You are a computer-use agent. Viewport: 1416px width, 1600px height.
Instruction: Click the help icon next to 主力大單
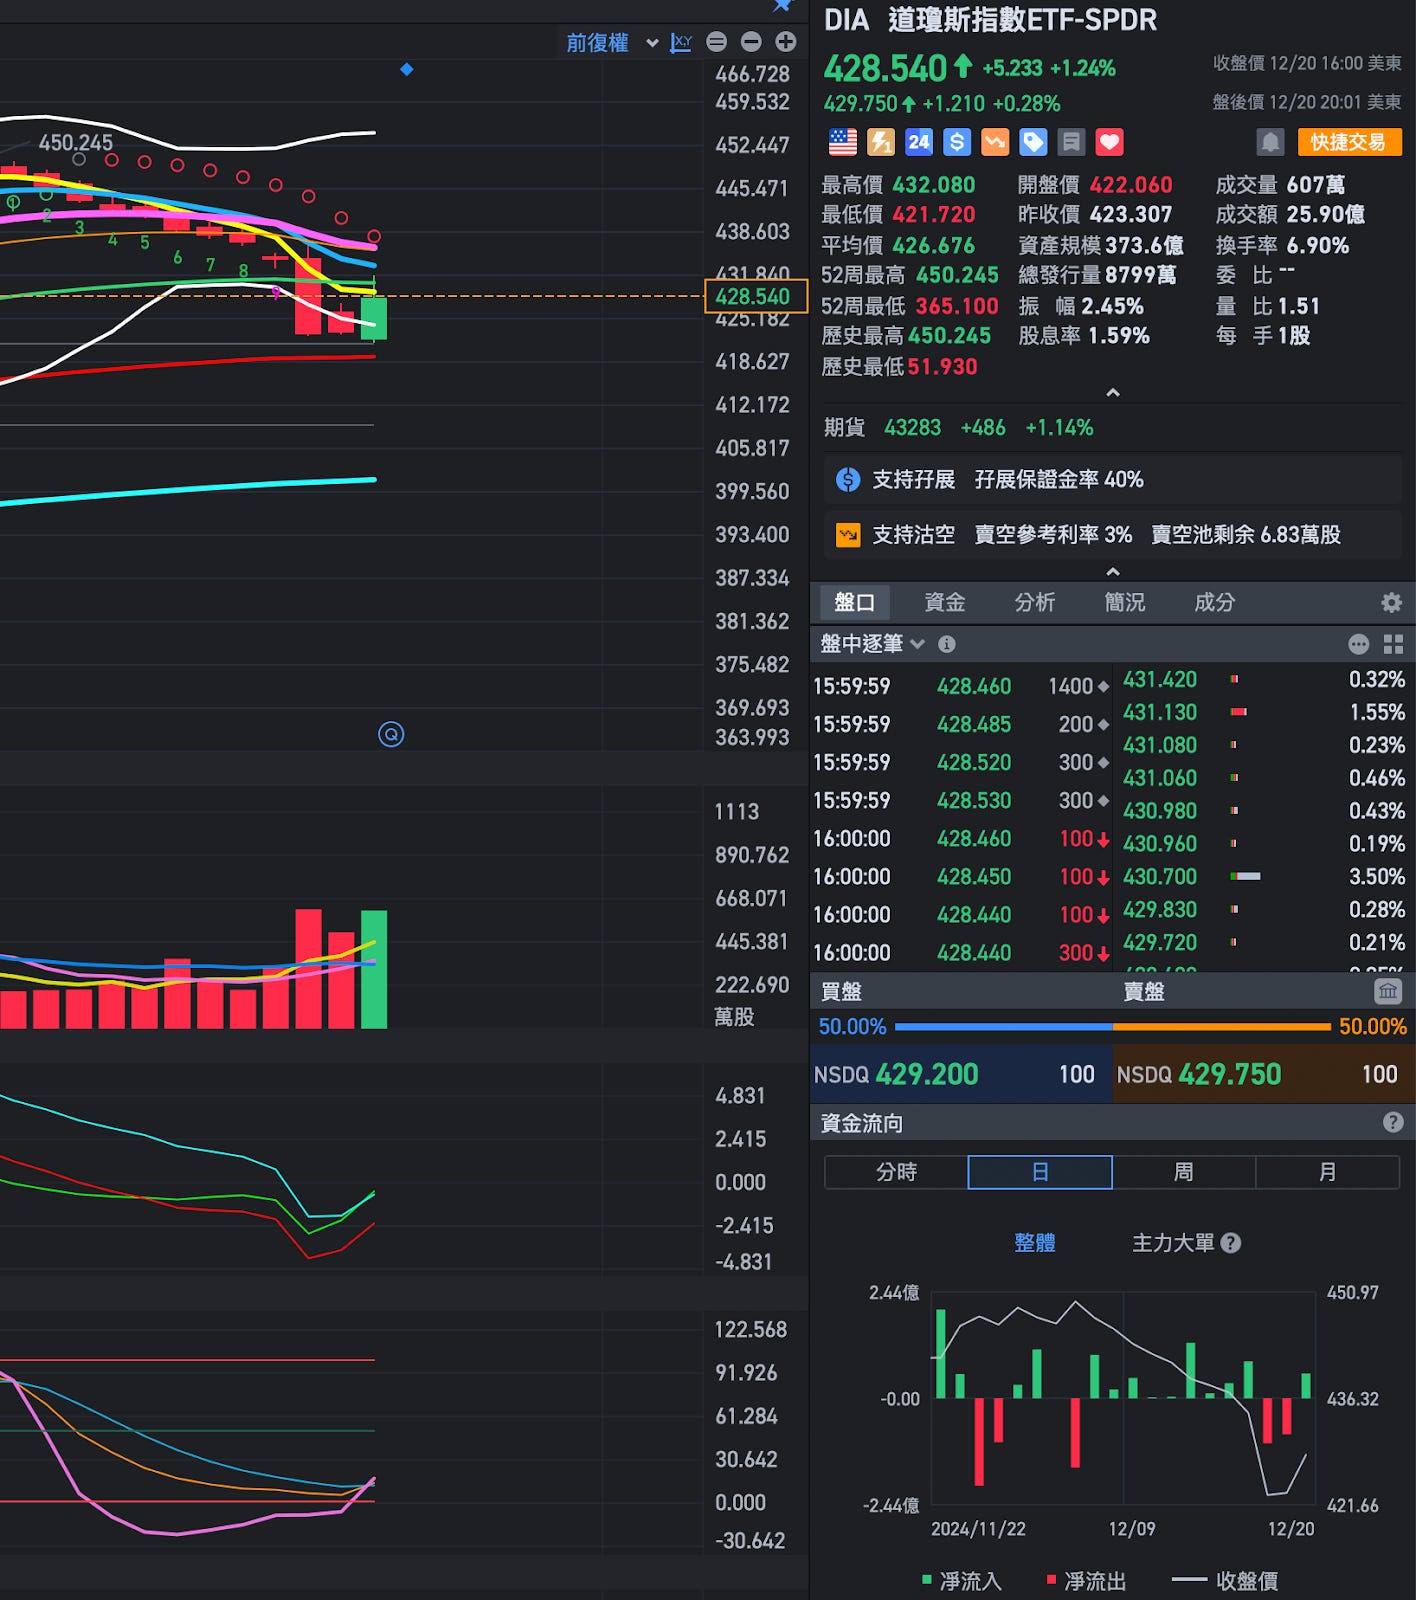pyautogui.click(x=1231, y=1243)
